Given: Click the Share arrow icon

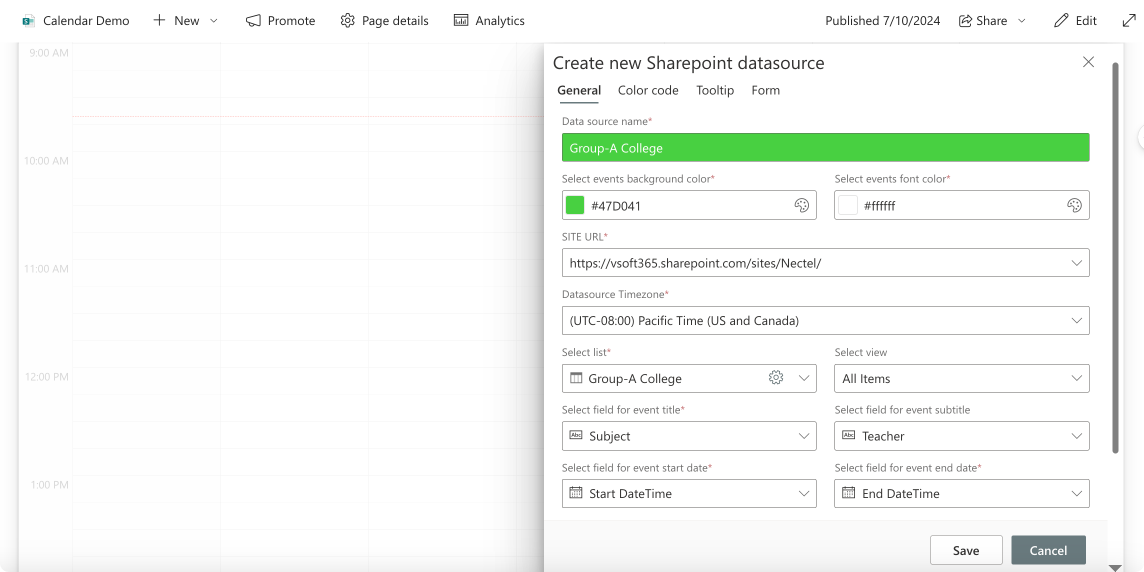Looking at the screenshot, I should point(965,20).
